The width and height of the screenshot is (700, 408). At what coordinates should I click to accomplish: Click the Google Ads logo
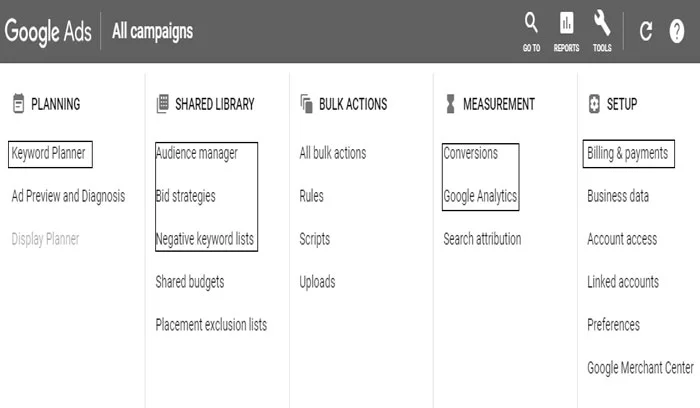point(48,32)
